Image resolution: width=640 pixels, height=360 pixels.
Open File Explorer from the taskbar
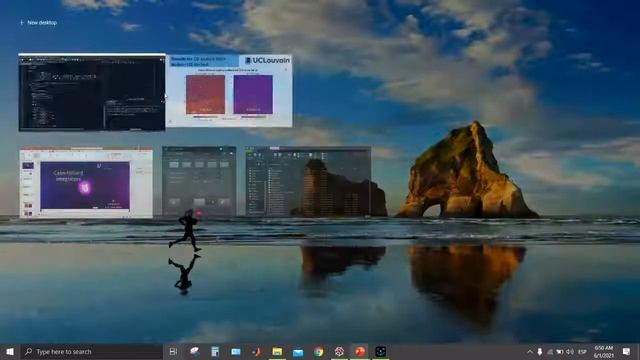click(x=277, y=351)
